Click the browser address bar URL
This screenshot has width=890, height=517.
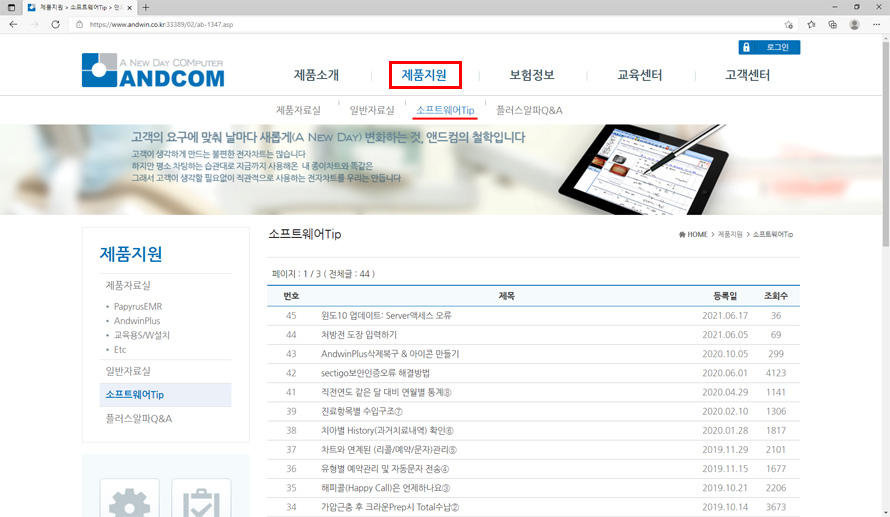point(161,24)
